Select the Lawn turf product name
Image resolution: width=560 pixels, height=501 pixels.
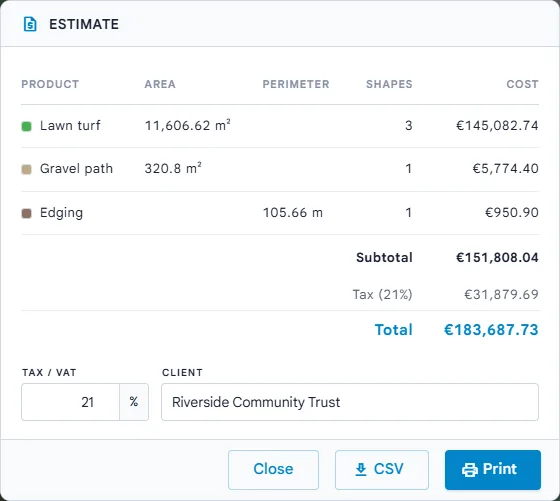(x=70, y=126)
